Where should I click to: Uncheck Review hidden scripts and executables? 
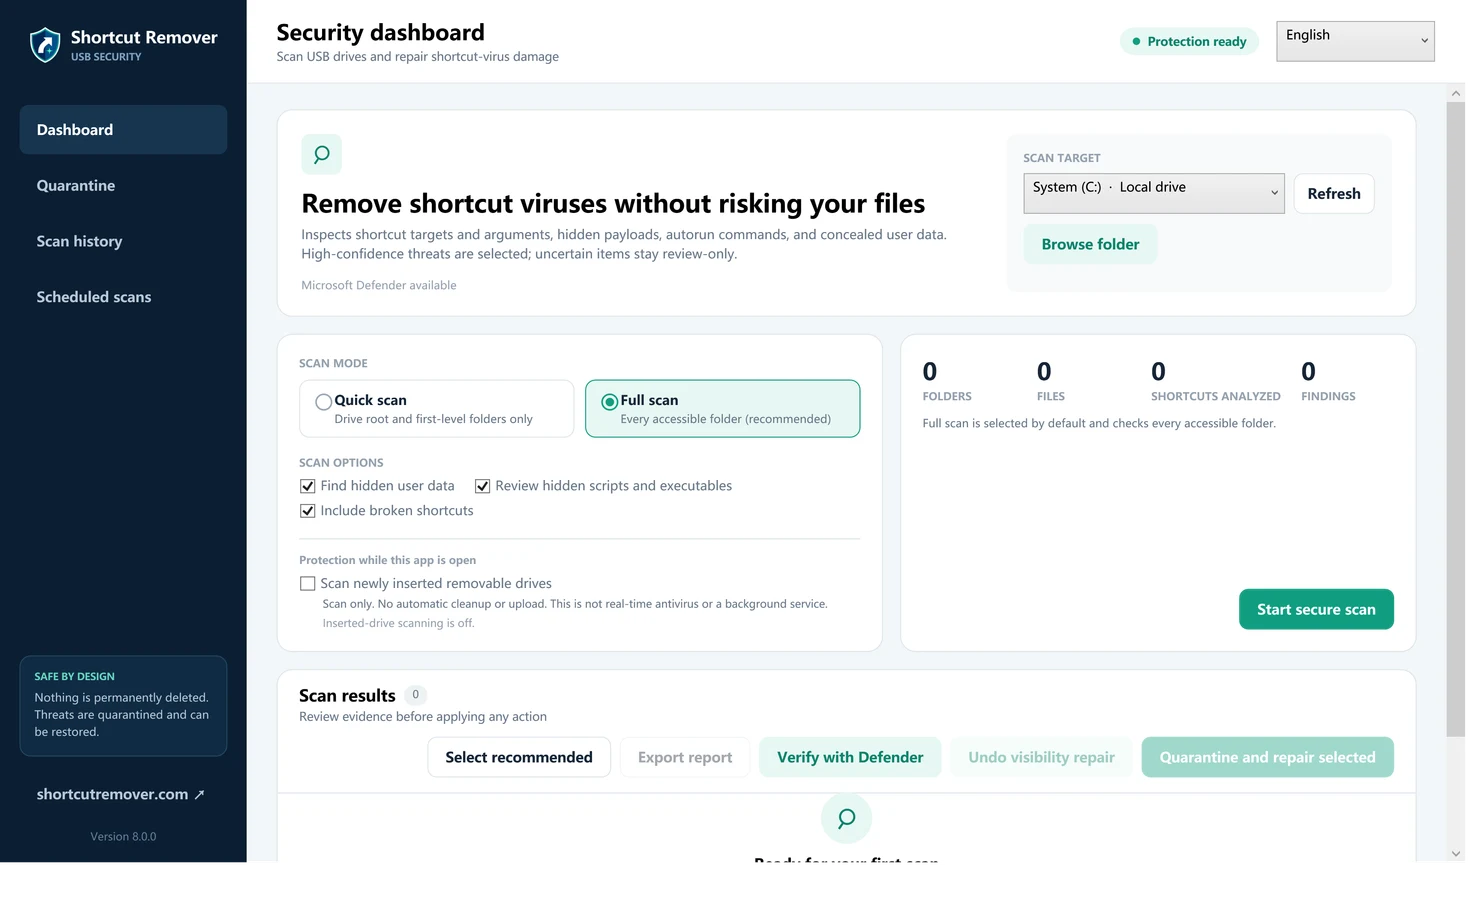482,486
